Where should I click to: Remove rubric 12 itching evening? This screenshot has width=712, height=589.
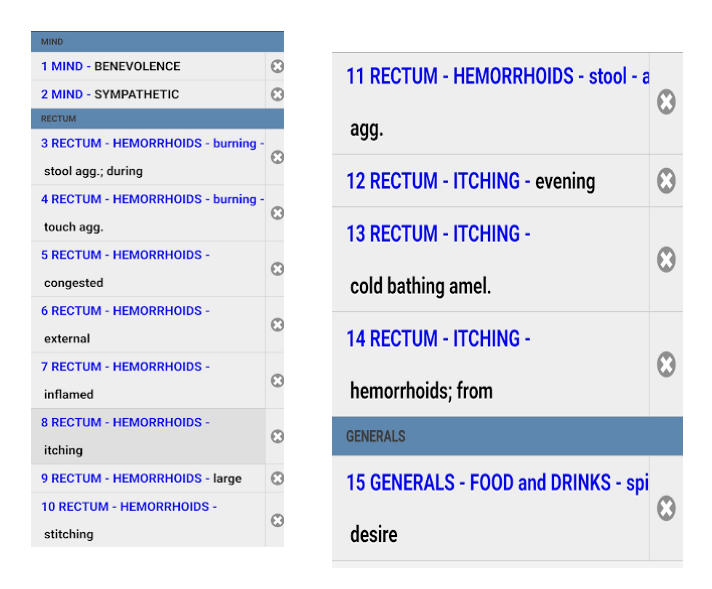pyautogui.click(x=666, y=181)
